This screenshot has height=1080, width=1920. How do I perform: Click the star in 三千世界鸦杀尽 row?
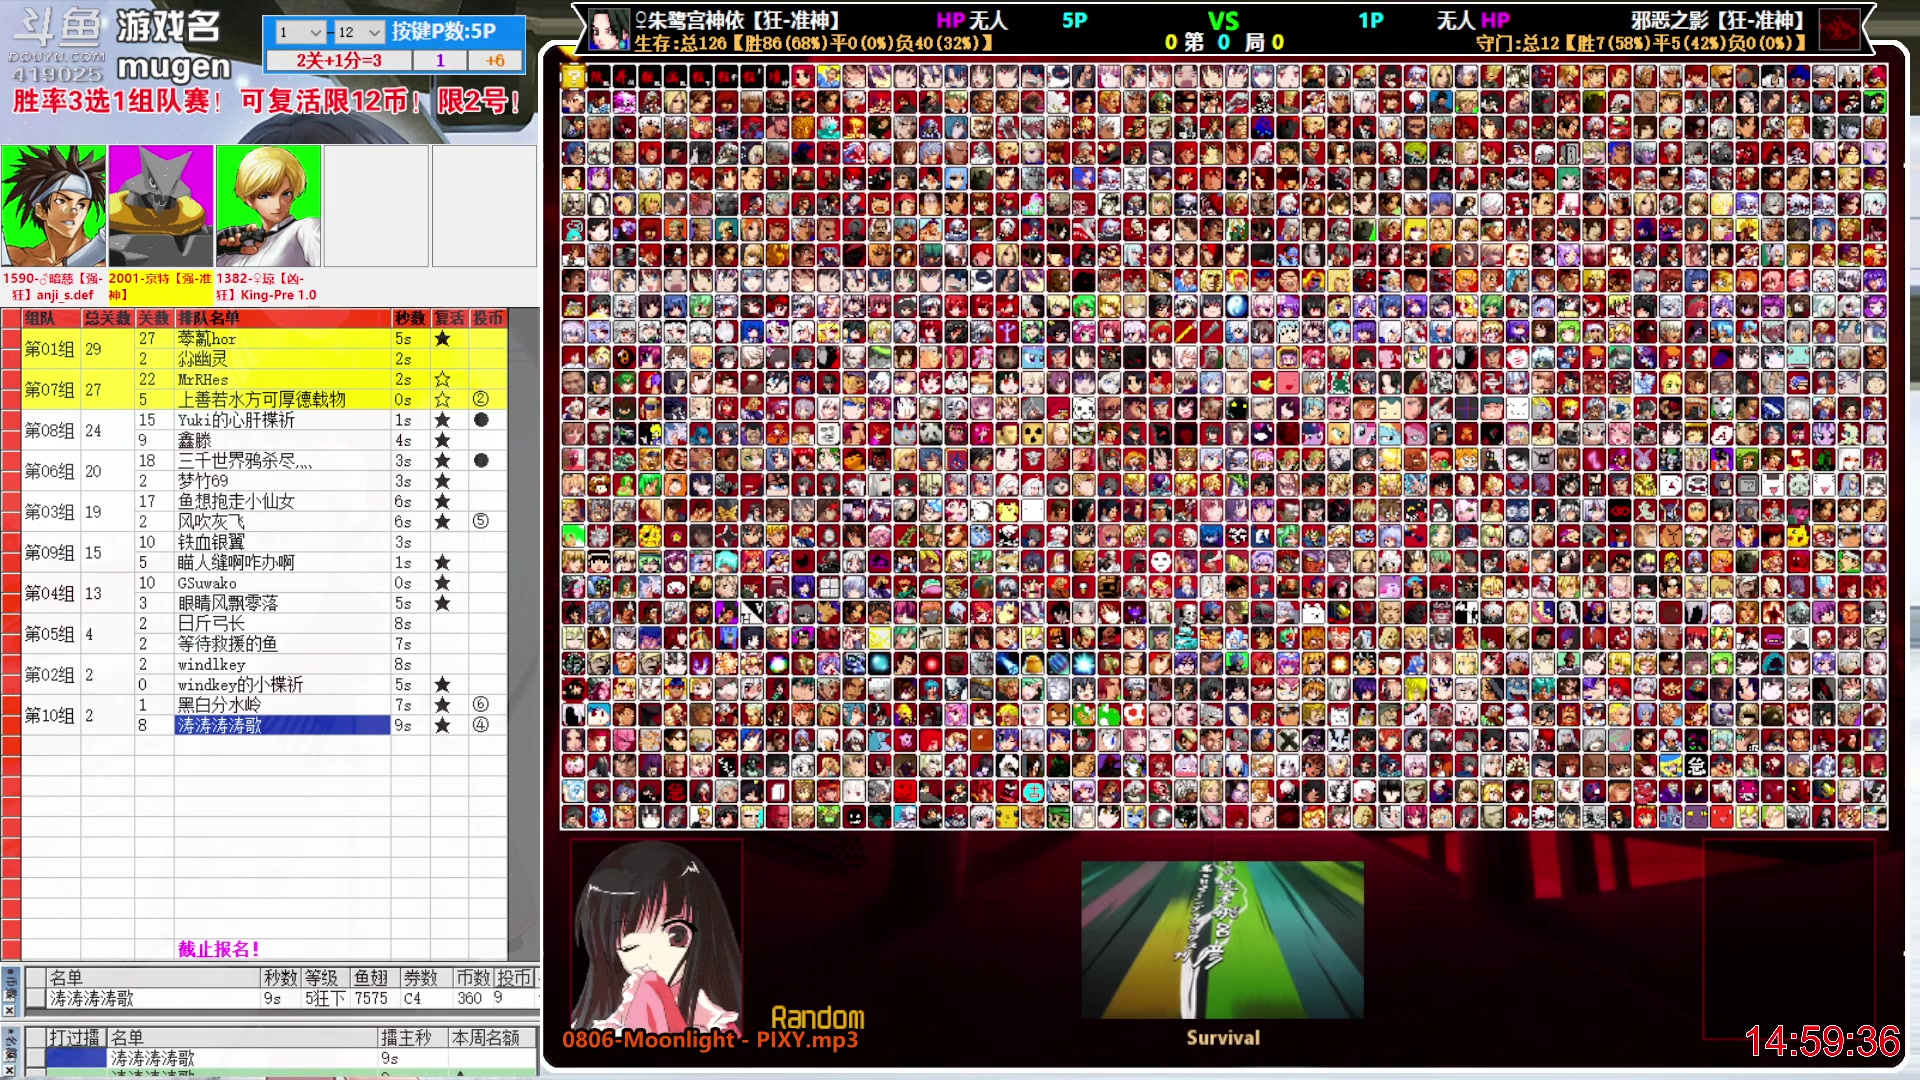(x=442, y=461)
